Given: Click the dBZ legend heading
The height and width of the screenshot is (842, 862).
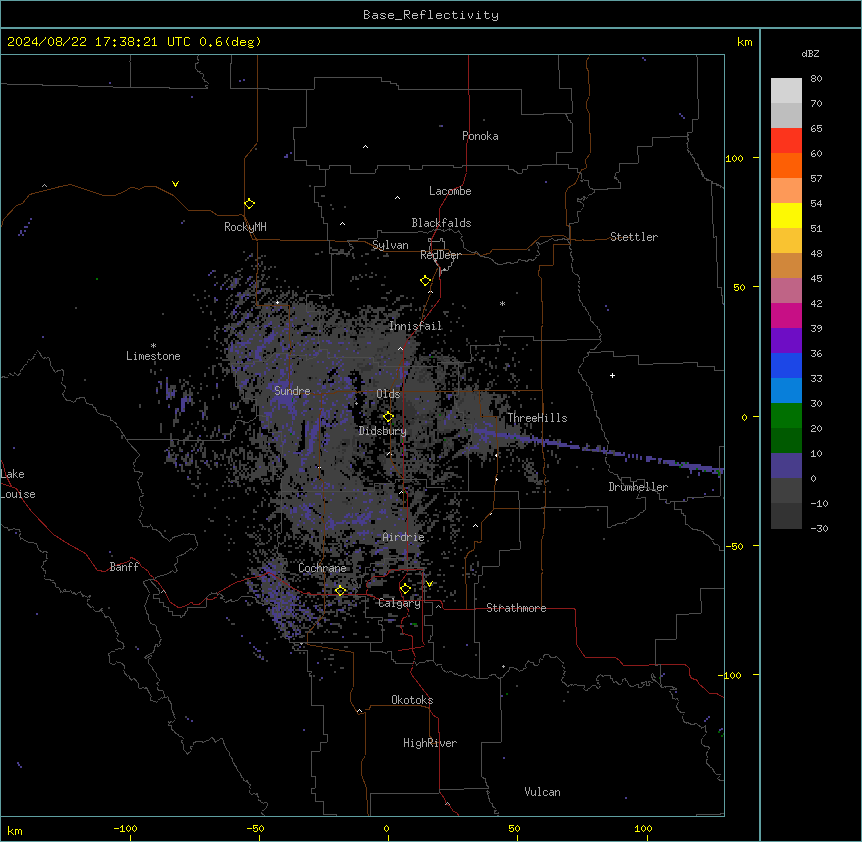Looking at the screenshot, I should click(x=810, y=53).
